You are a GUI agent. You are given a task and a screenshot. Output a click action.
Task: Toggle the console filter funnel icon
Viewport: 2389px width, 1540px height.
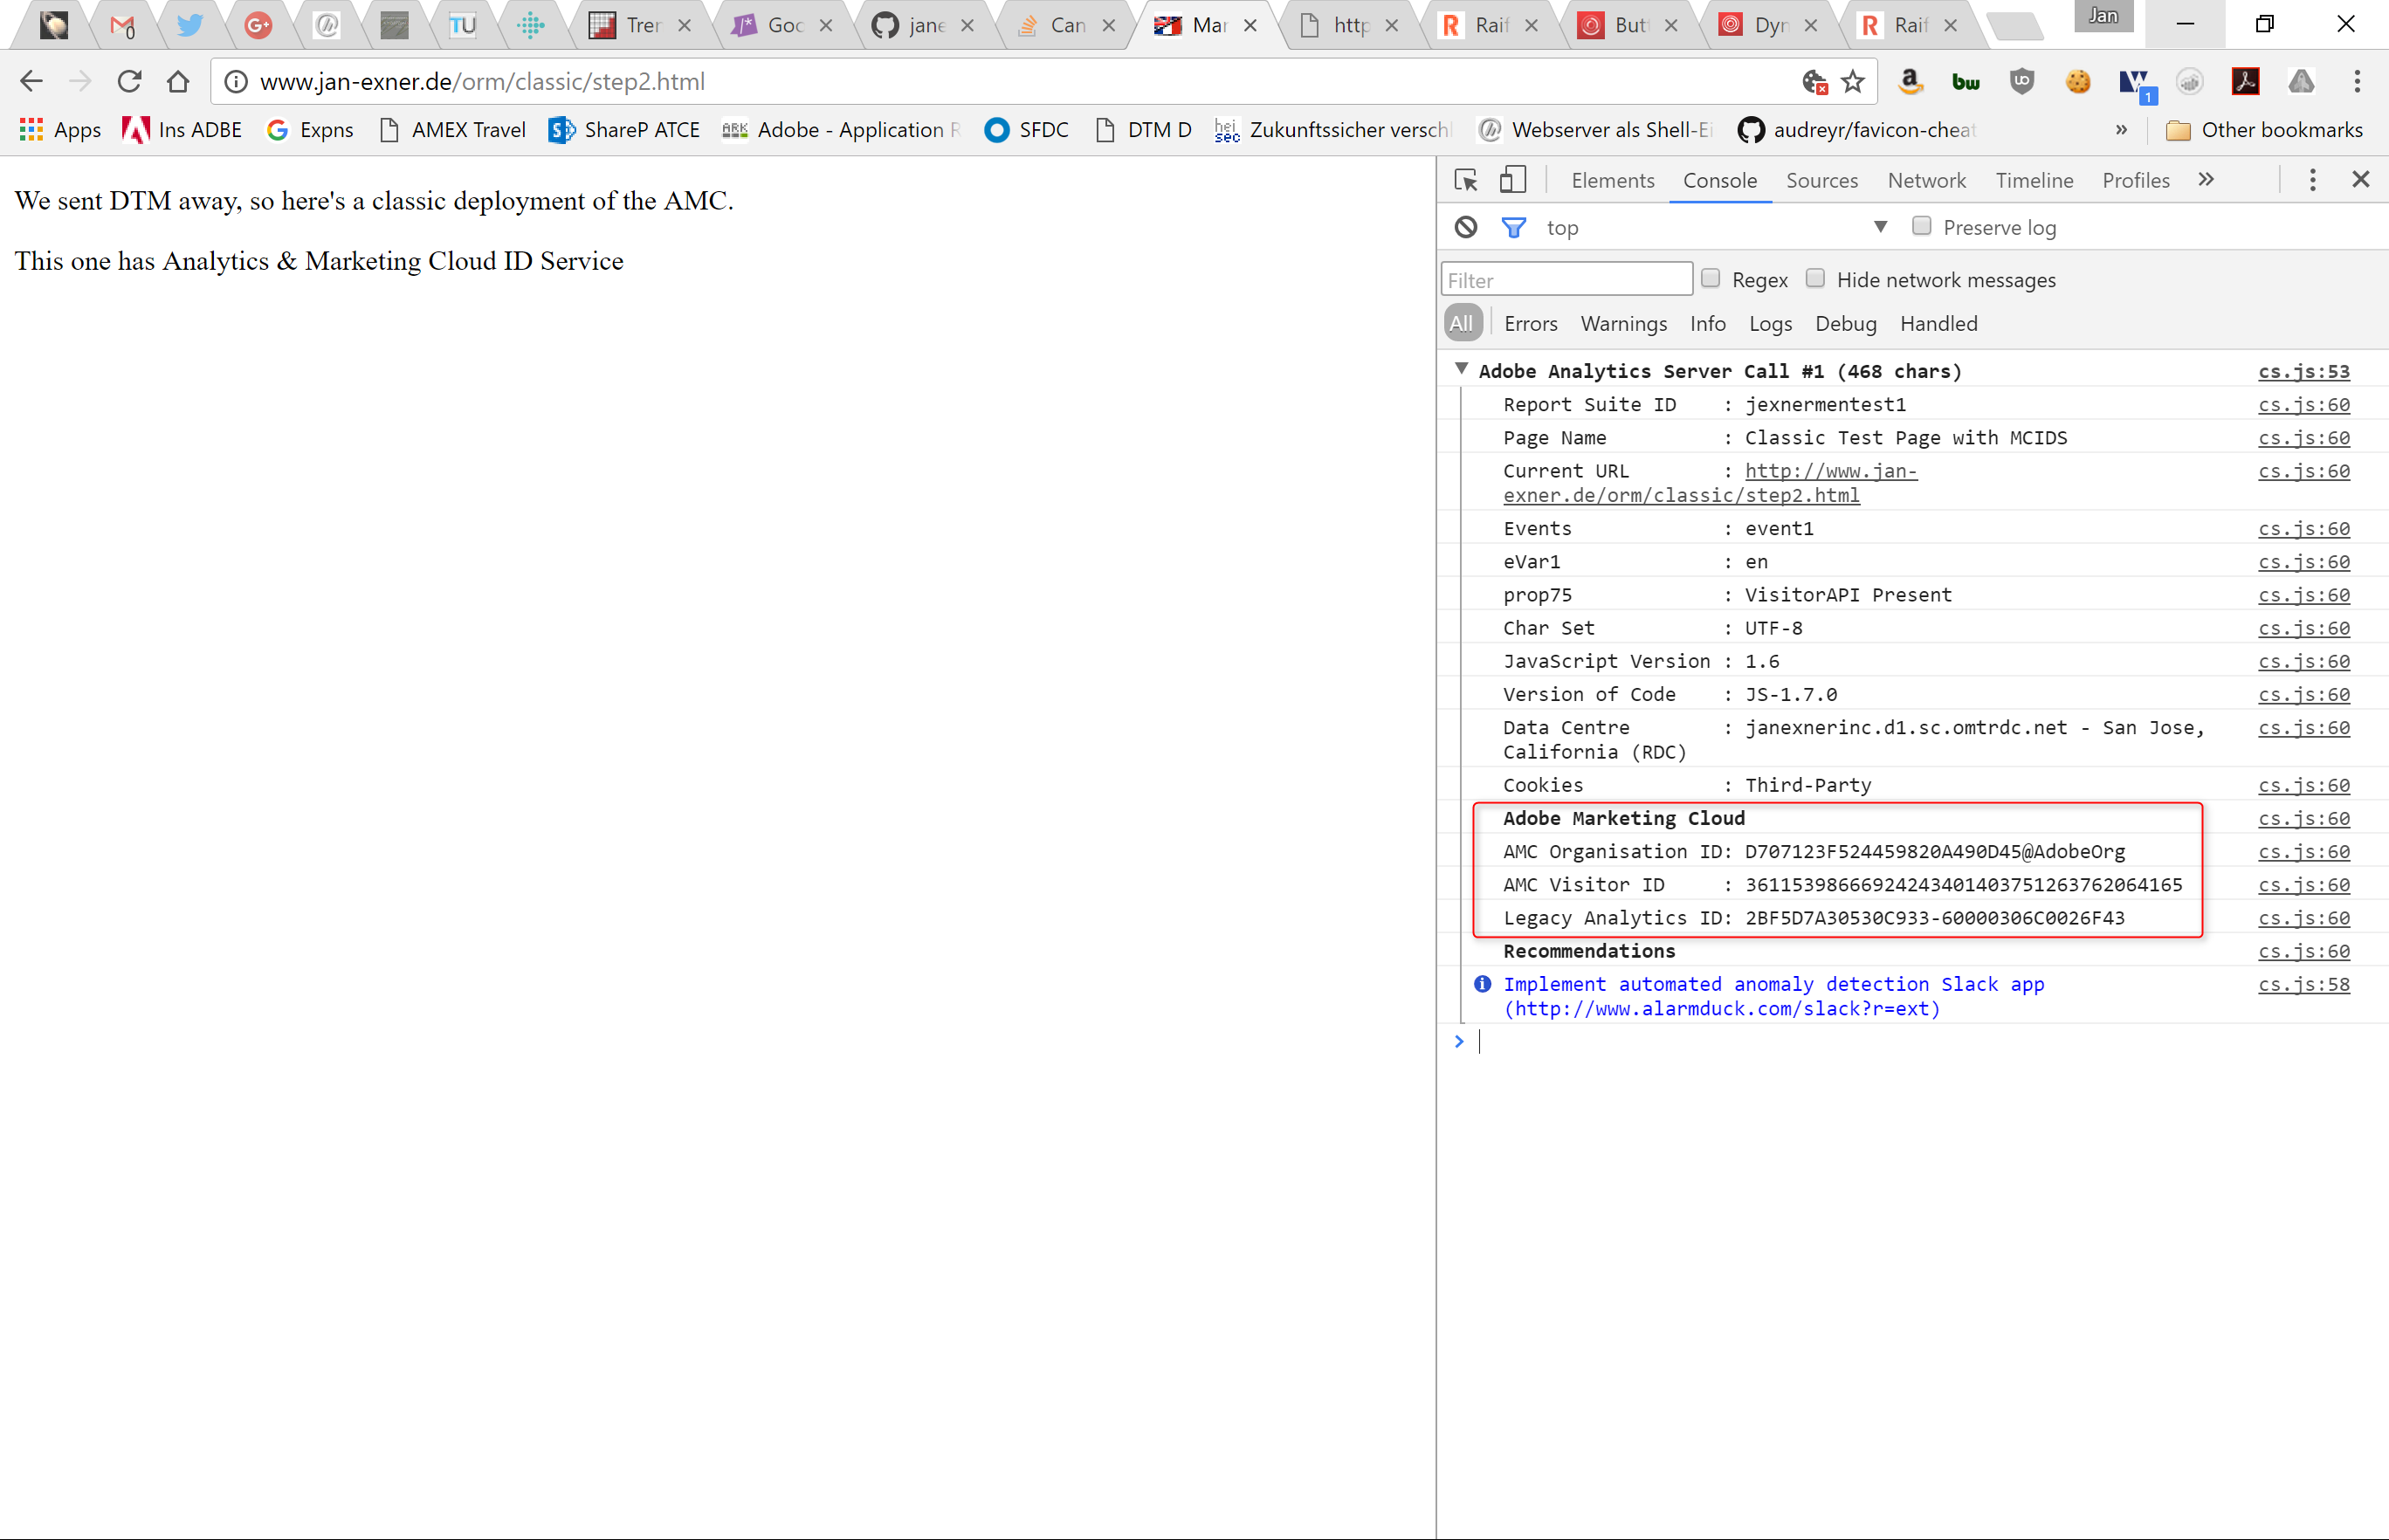tap(1513, 227)
